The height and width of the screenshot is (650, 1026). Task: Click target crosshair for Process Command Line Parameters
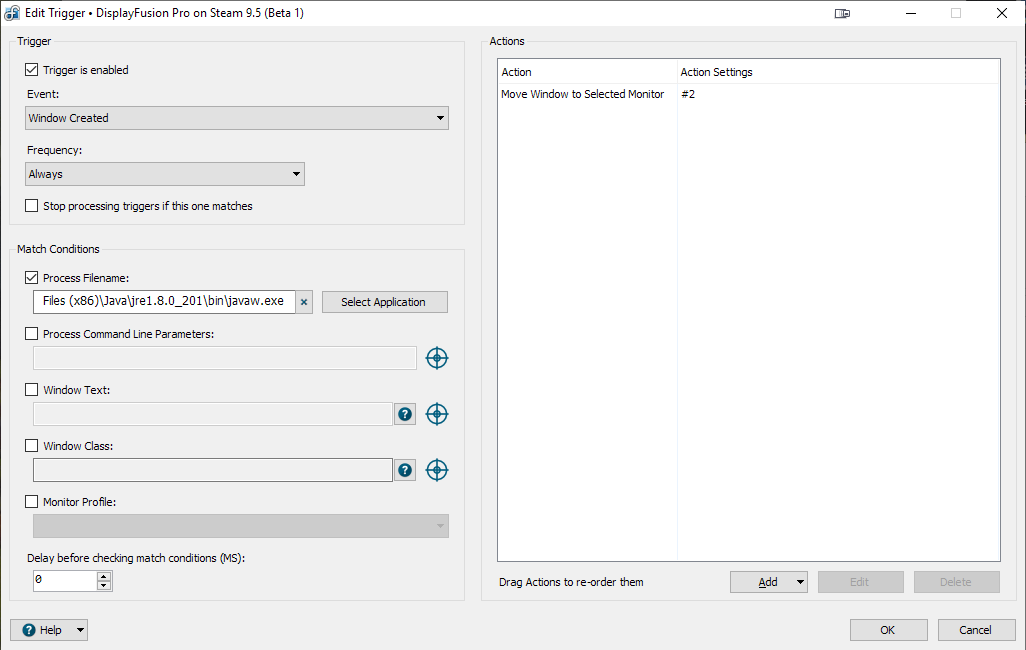tap(437, 358)
